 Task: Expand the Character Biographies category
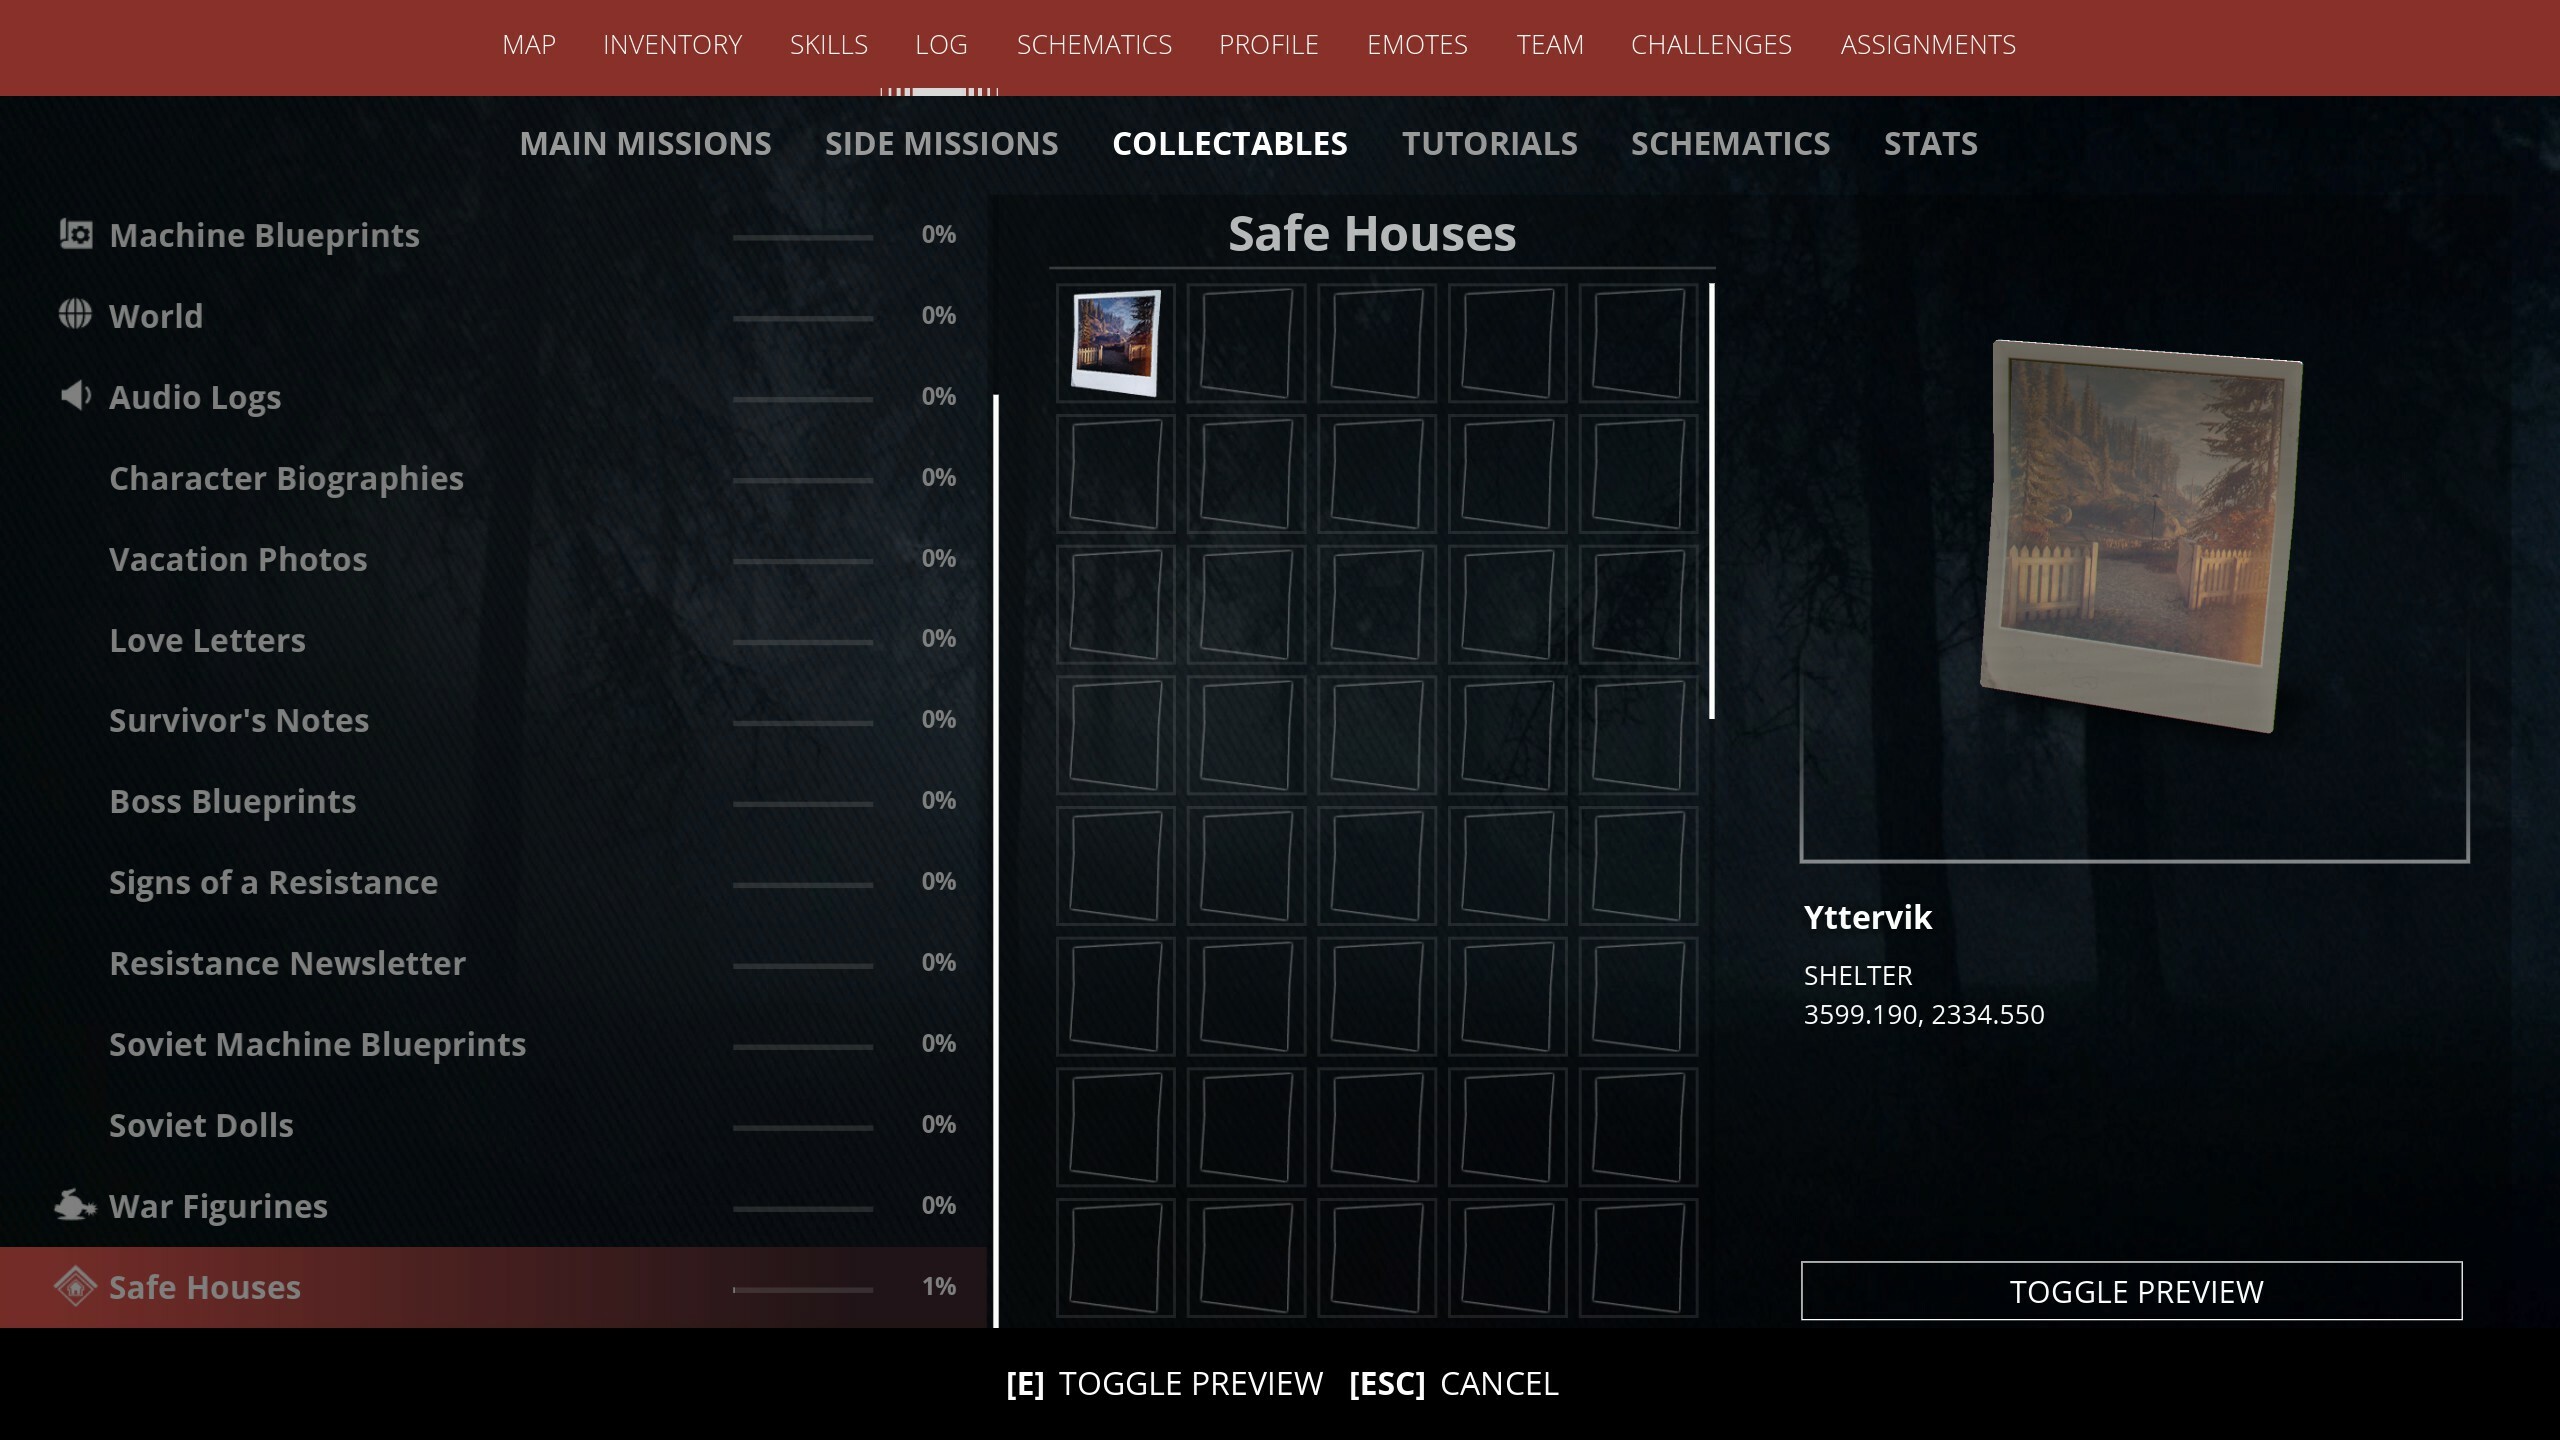[x=287, y=476]
